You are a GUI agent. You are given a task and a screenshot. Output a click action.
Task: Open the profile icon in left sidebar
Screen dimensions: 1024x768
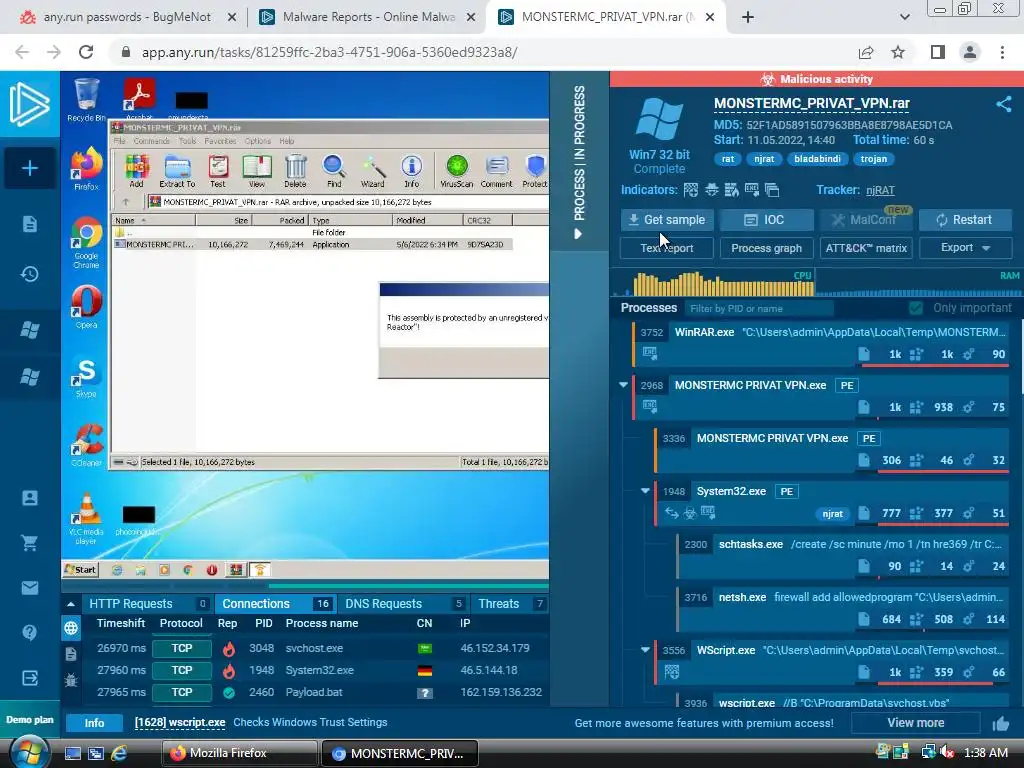point(29,498)
